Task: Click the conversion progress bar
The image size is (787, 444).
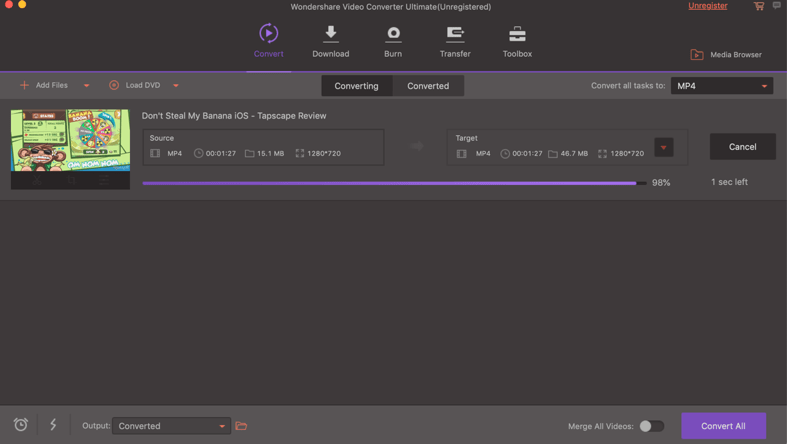Action: (x=394, y=183)
